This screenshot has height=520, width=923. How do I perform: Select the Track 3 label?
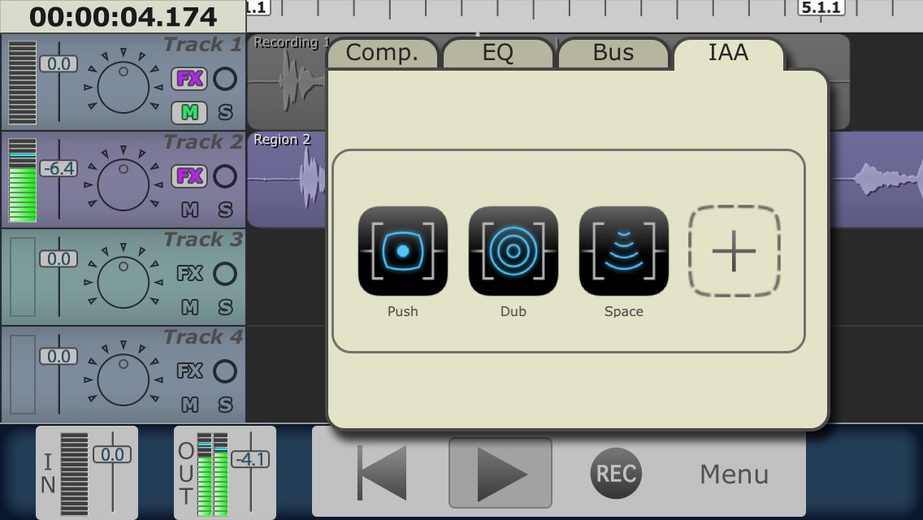(202, 239)
